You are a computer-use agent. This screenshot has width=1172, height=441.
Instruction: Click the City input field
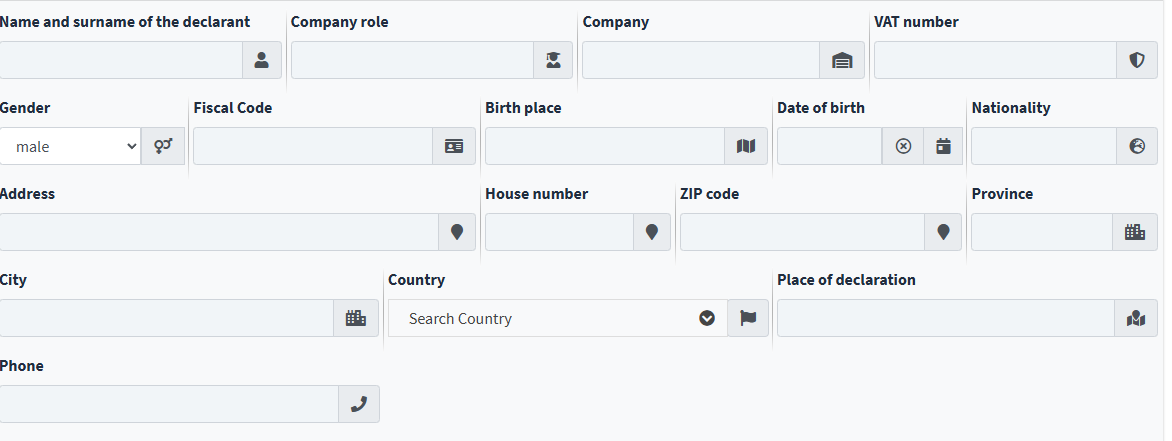(x=167, y=318)
